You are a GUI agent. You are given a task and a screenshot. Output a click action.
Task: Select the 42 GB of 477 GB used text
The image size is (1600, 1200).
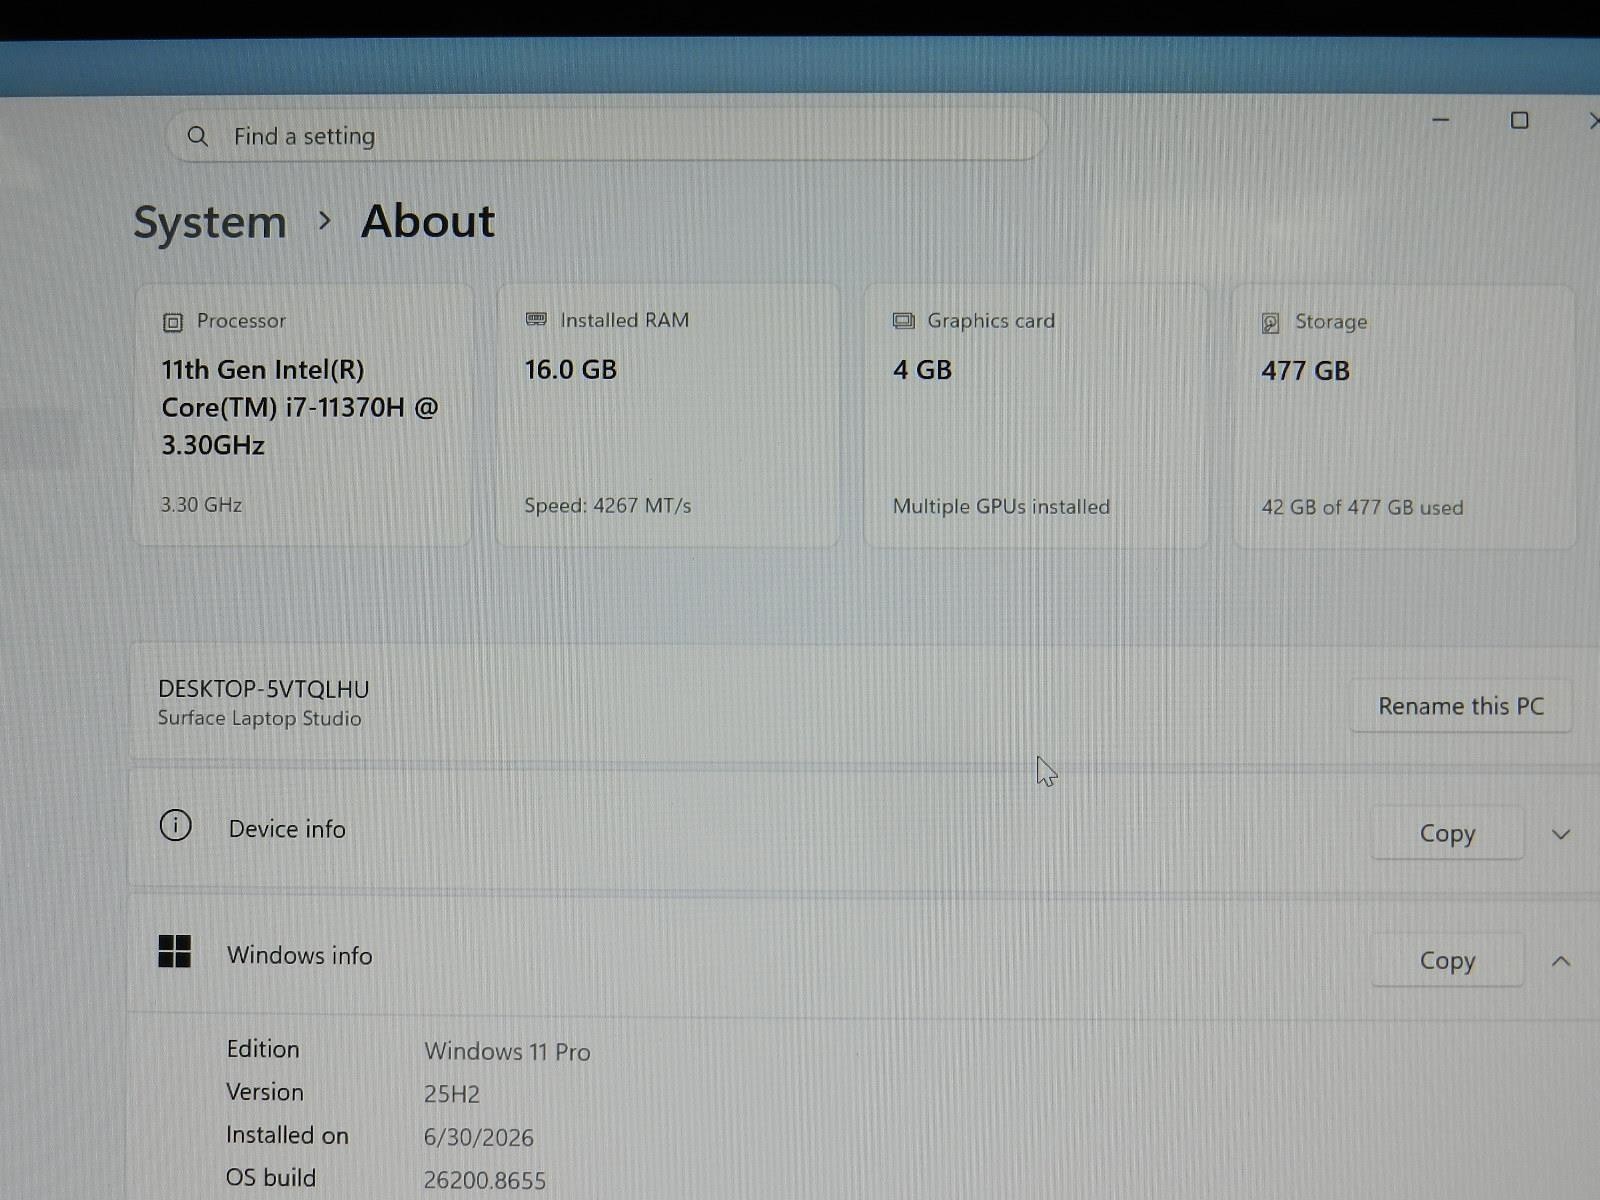tap(1362, 508)
